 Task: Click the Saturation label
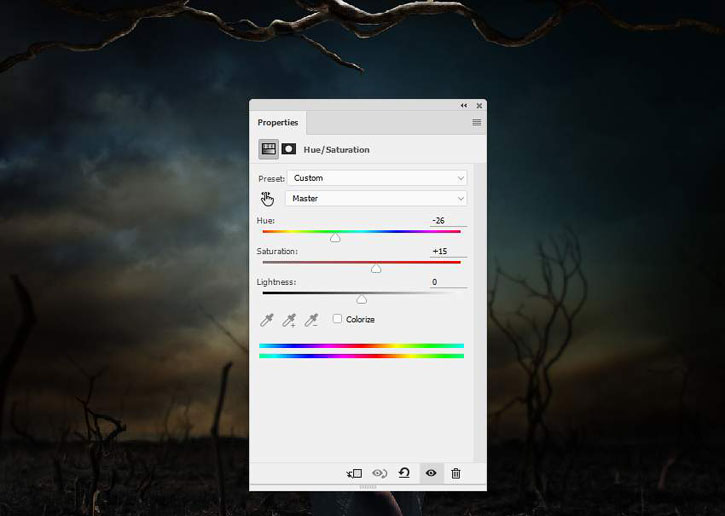click(277, 251)
